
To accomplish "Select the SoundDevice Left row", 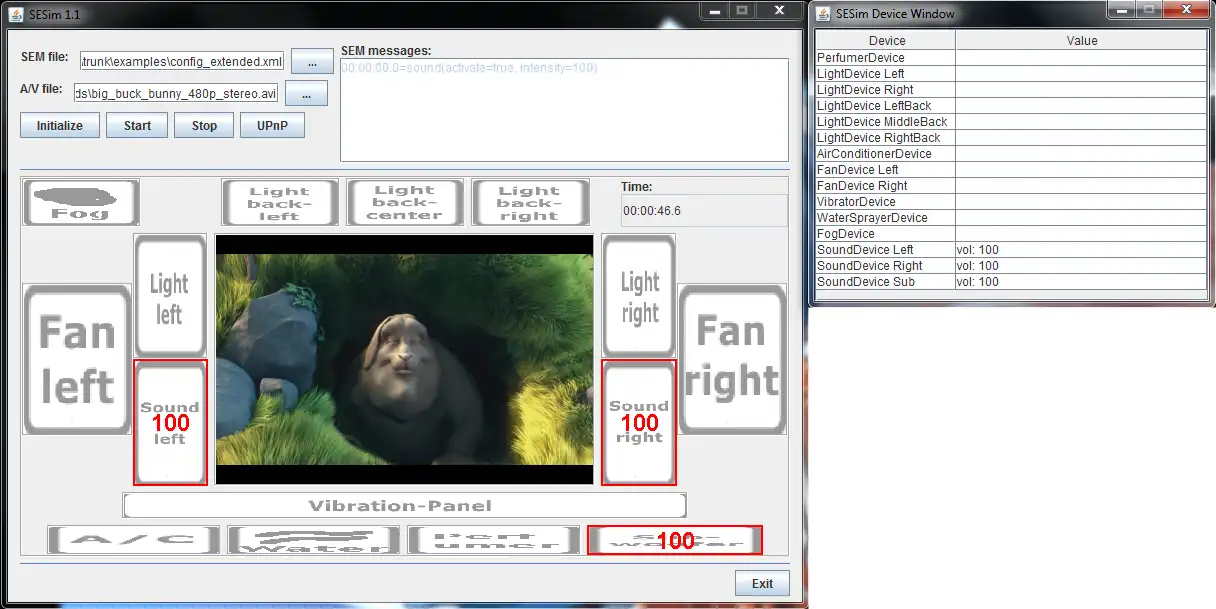I will [x=1012, y=250].
